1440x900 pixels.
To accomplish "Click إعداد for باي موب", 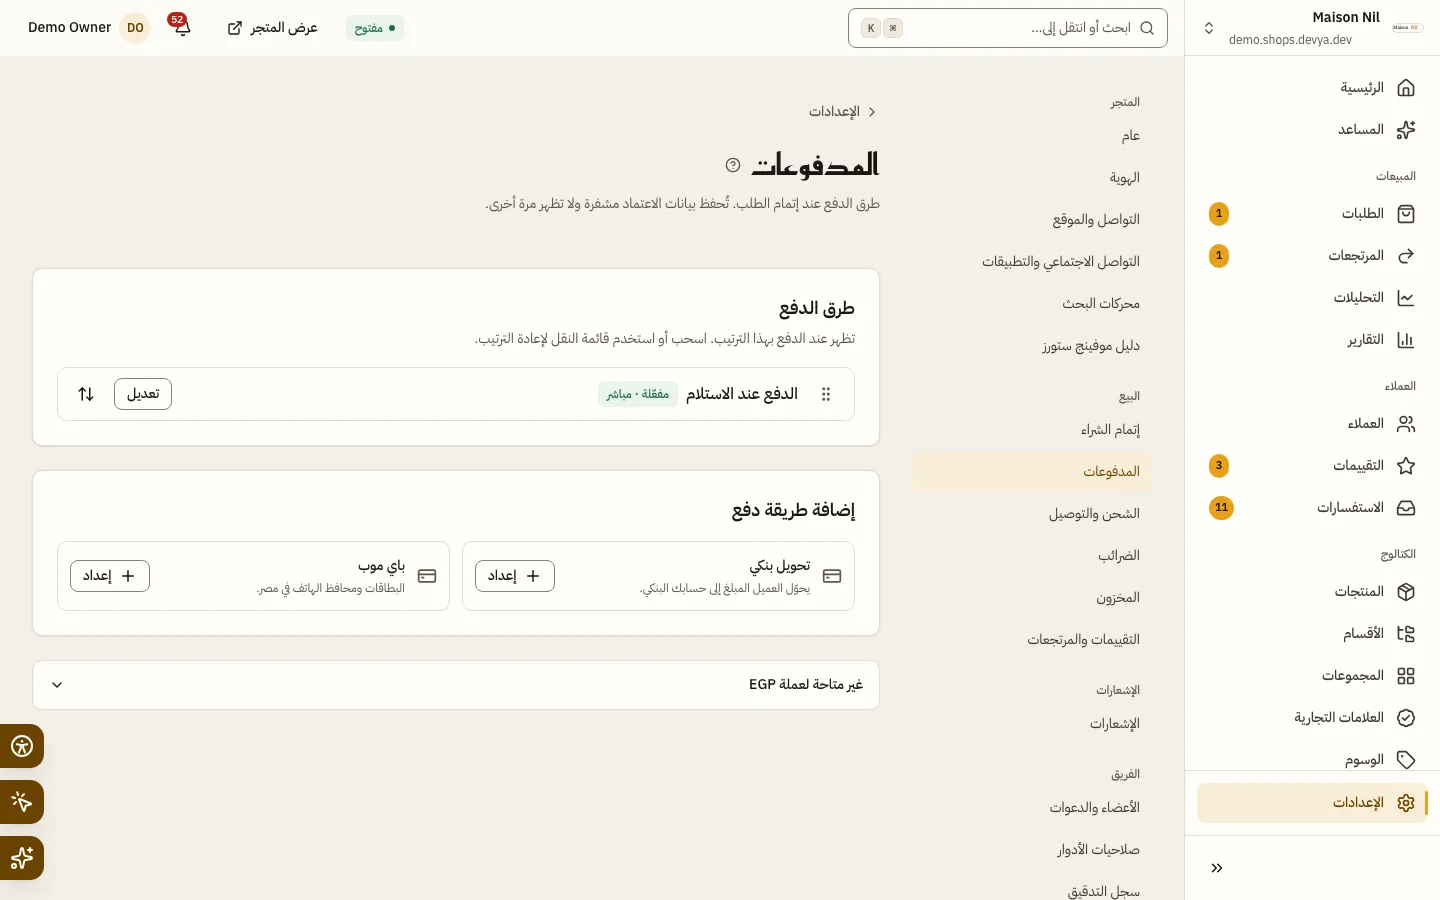I will [x=110, y=576].
